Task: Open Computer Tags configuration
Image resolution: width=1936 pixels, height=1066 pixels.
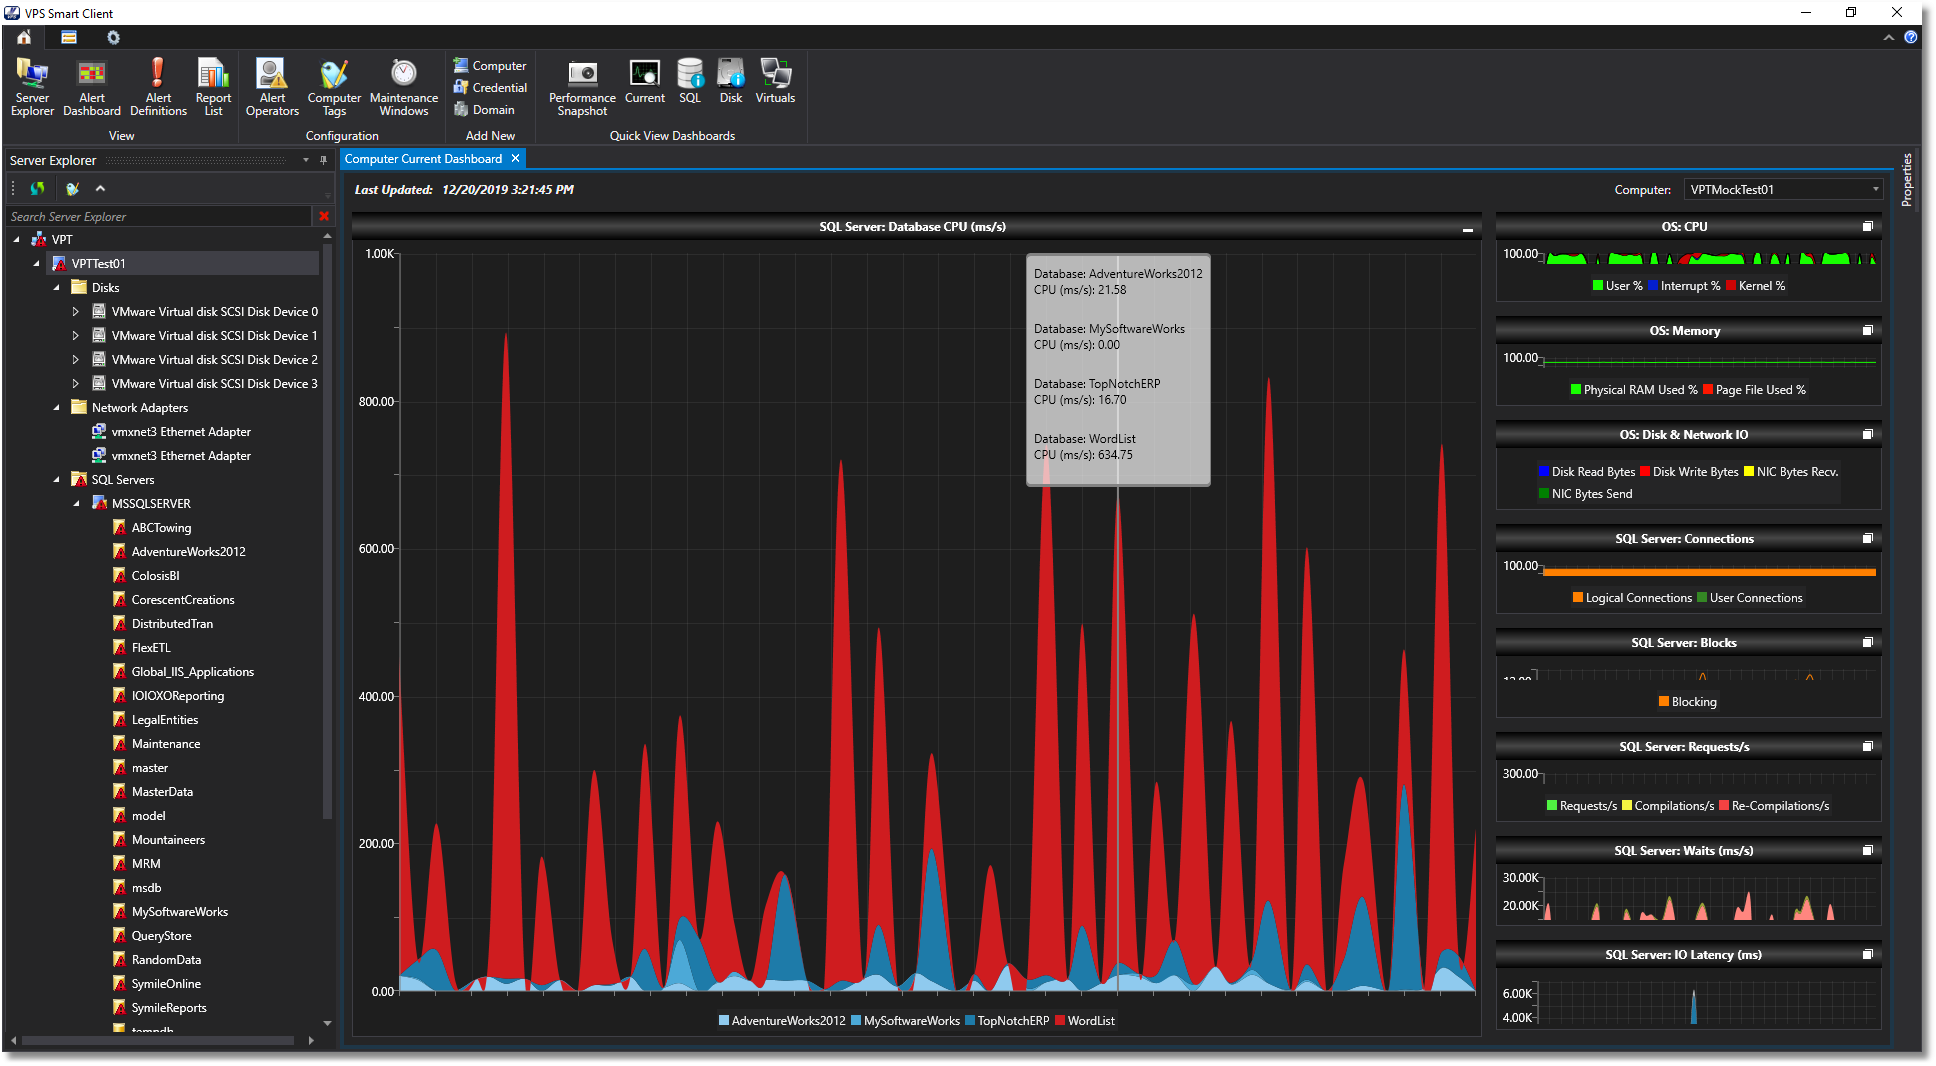Action: coord(333,86)
